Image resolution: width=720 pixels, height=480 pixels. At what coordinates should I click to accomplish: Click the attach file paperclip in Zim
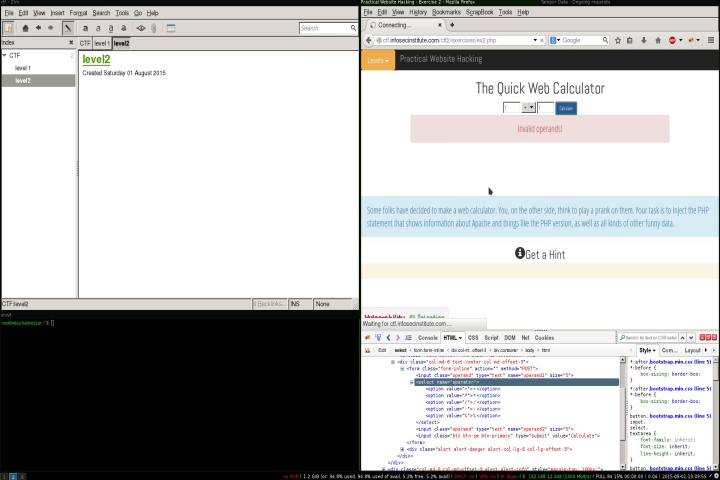pos(153,28)
